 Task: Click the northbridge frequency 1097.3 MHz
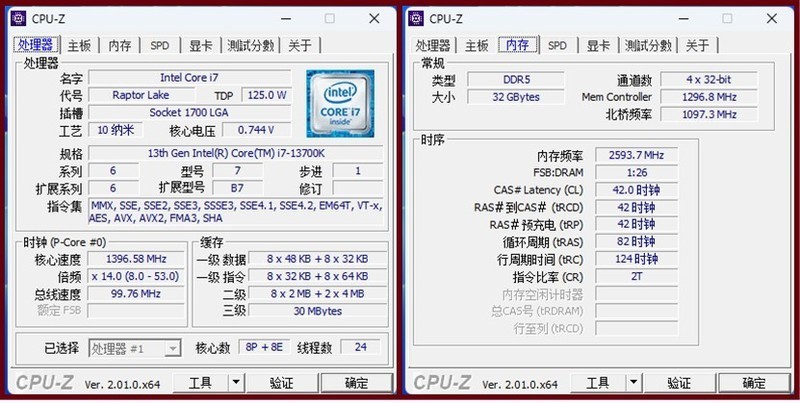(x=709, y=114)
